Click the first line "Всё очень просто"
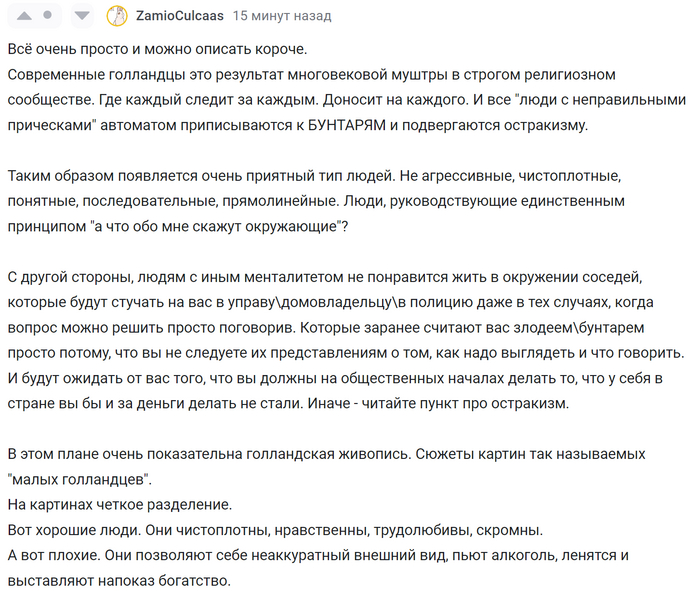Viewport: 700px width, 591px height. (157, 49)
